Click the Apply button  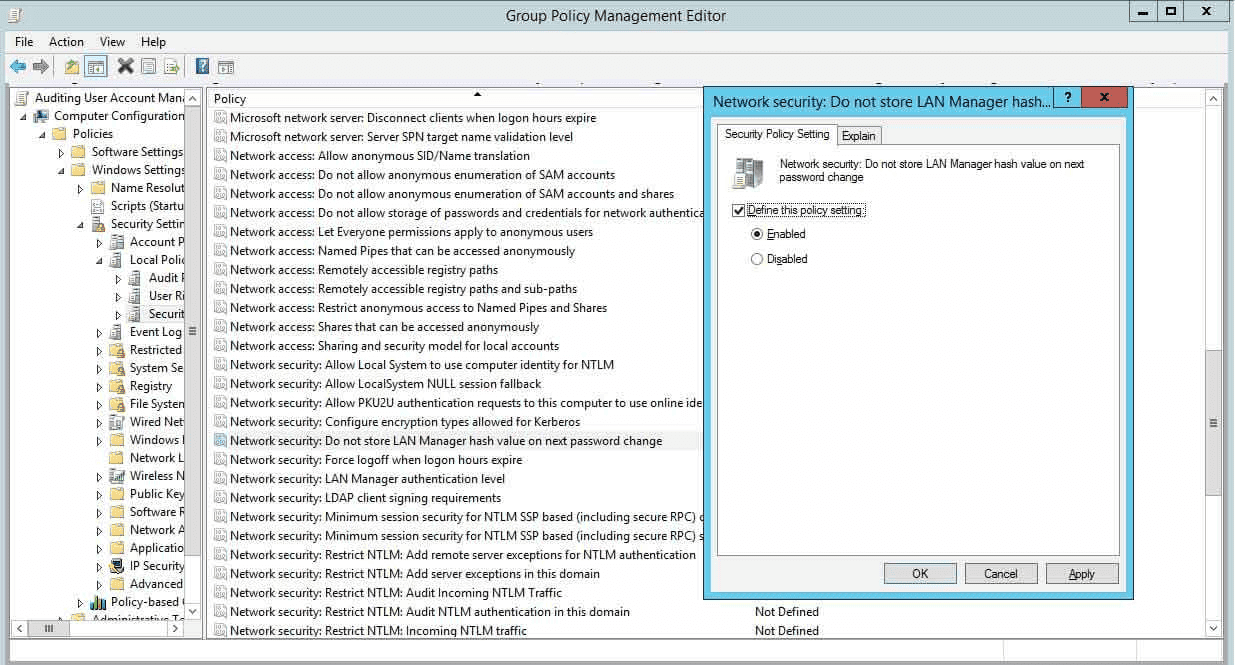(x=1082, y=573)
